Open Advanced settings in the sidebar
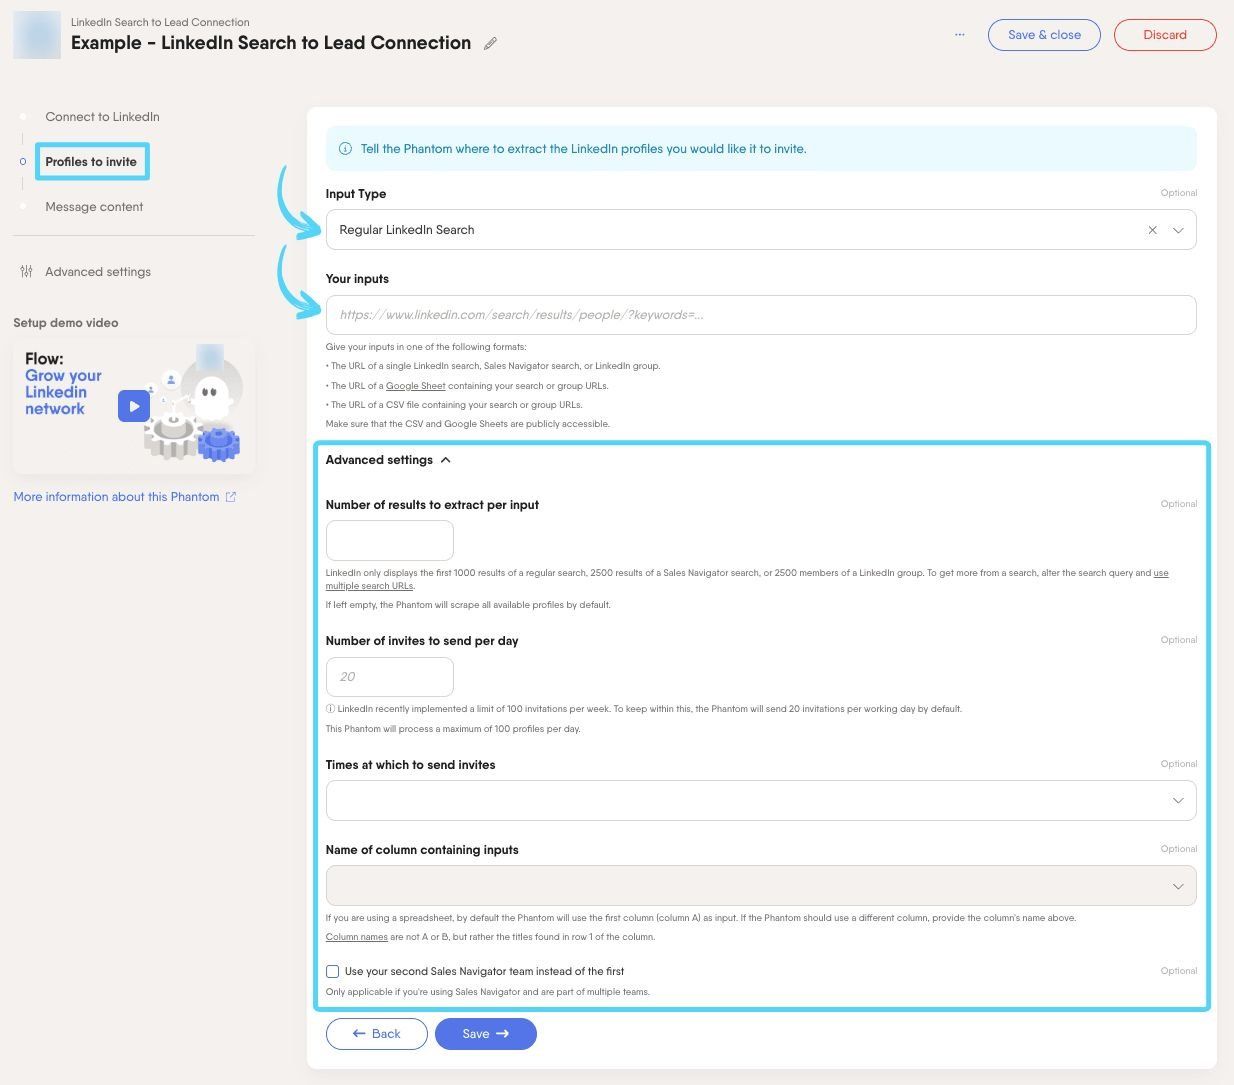Viewport: 1234px width, 1085px height. [98, 272]
